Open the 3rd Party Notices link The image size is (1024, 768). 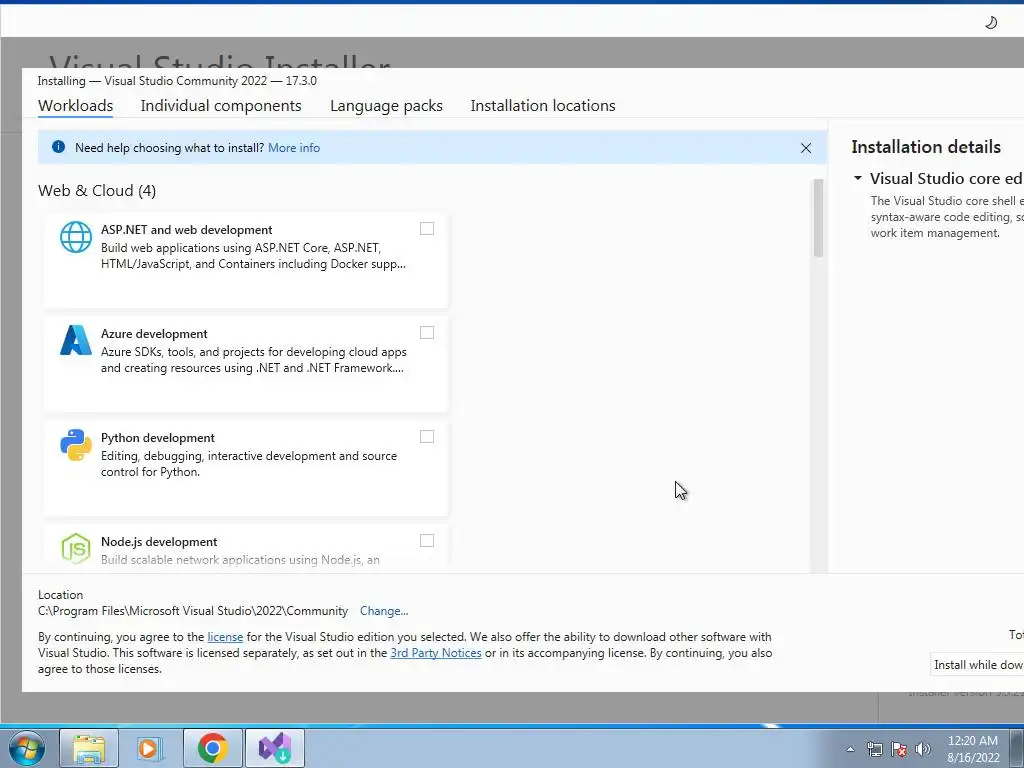[x=436, y=653]
